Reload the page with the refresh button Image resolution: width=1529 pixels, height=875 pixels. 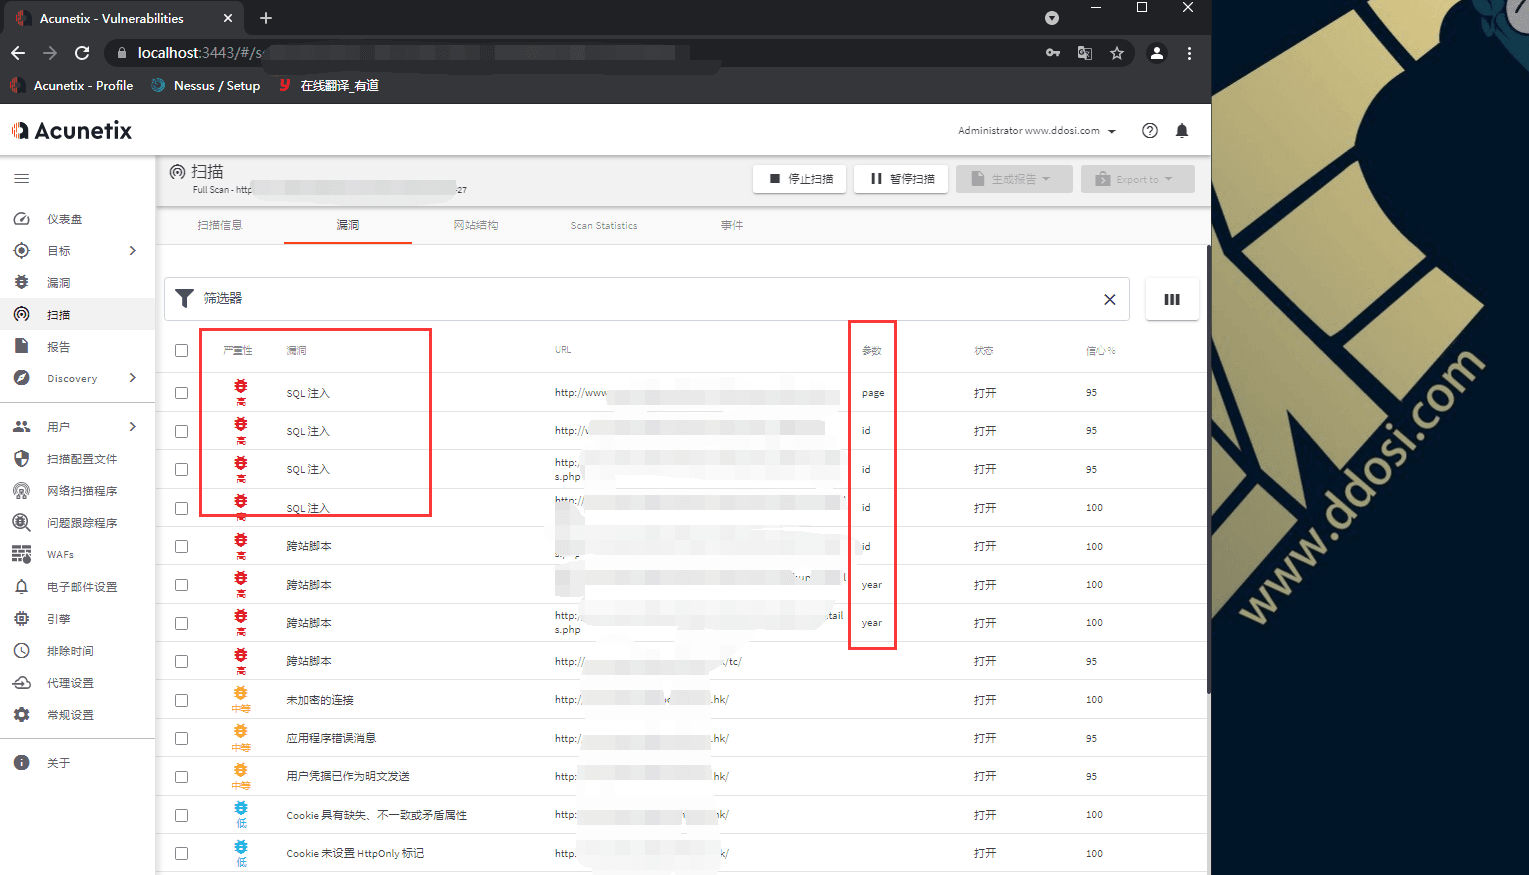coord(82,53)
